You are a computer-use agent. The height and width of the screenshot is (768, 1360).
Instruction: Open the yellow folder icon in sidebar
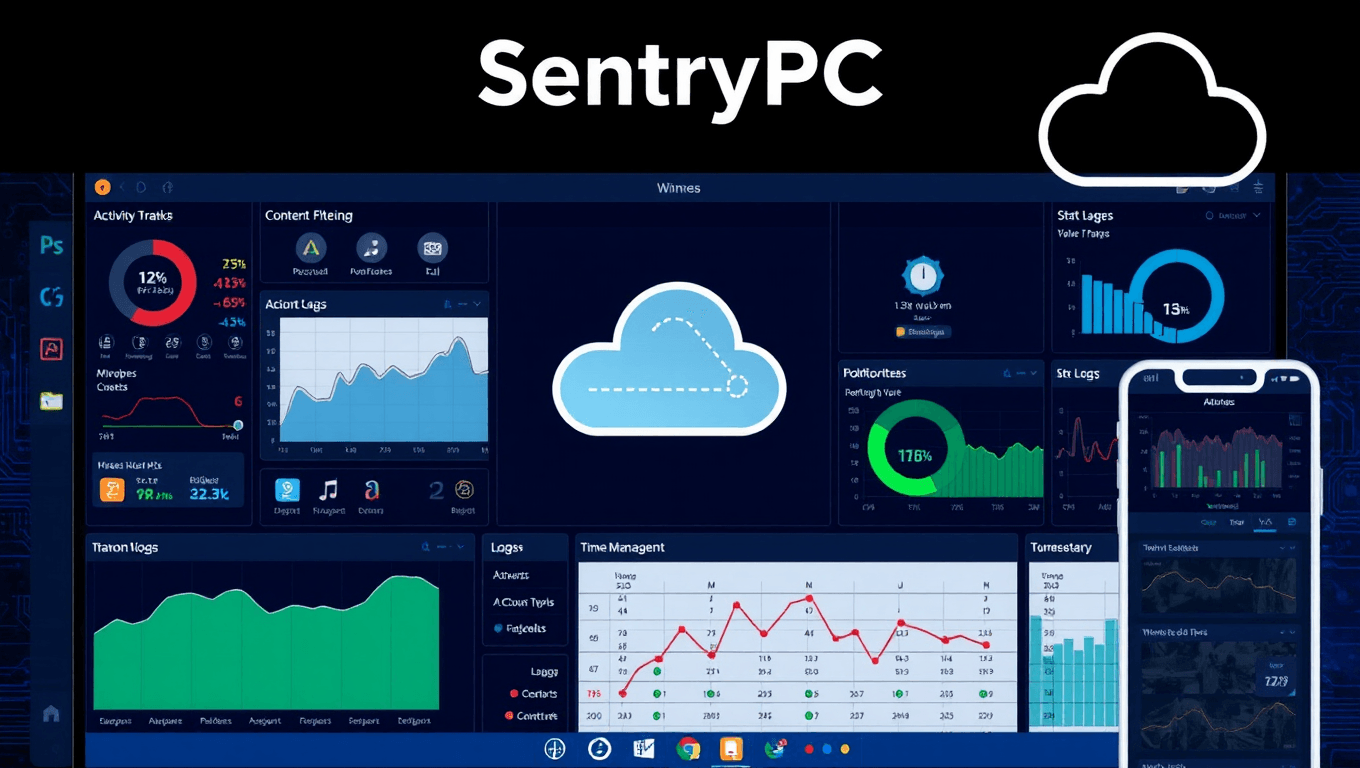(x=51, y=401)
